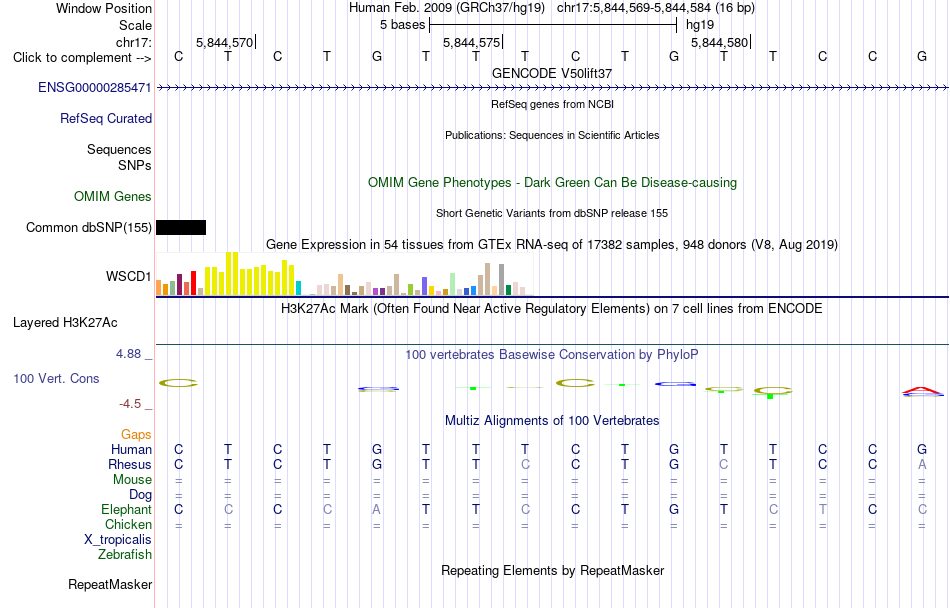The height and width of the screenshot is (608, 950).
Task: Click 'Publications: Sequences in Scientific Articles' title
Action: pyautogui.click(x=552, y=135)
